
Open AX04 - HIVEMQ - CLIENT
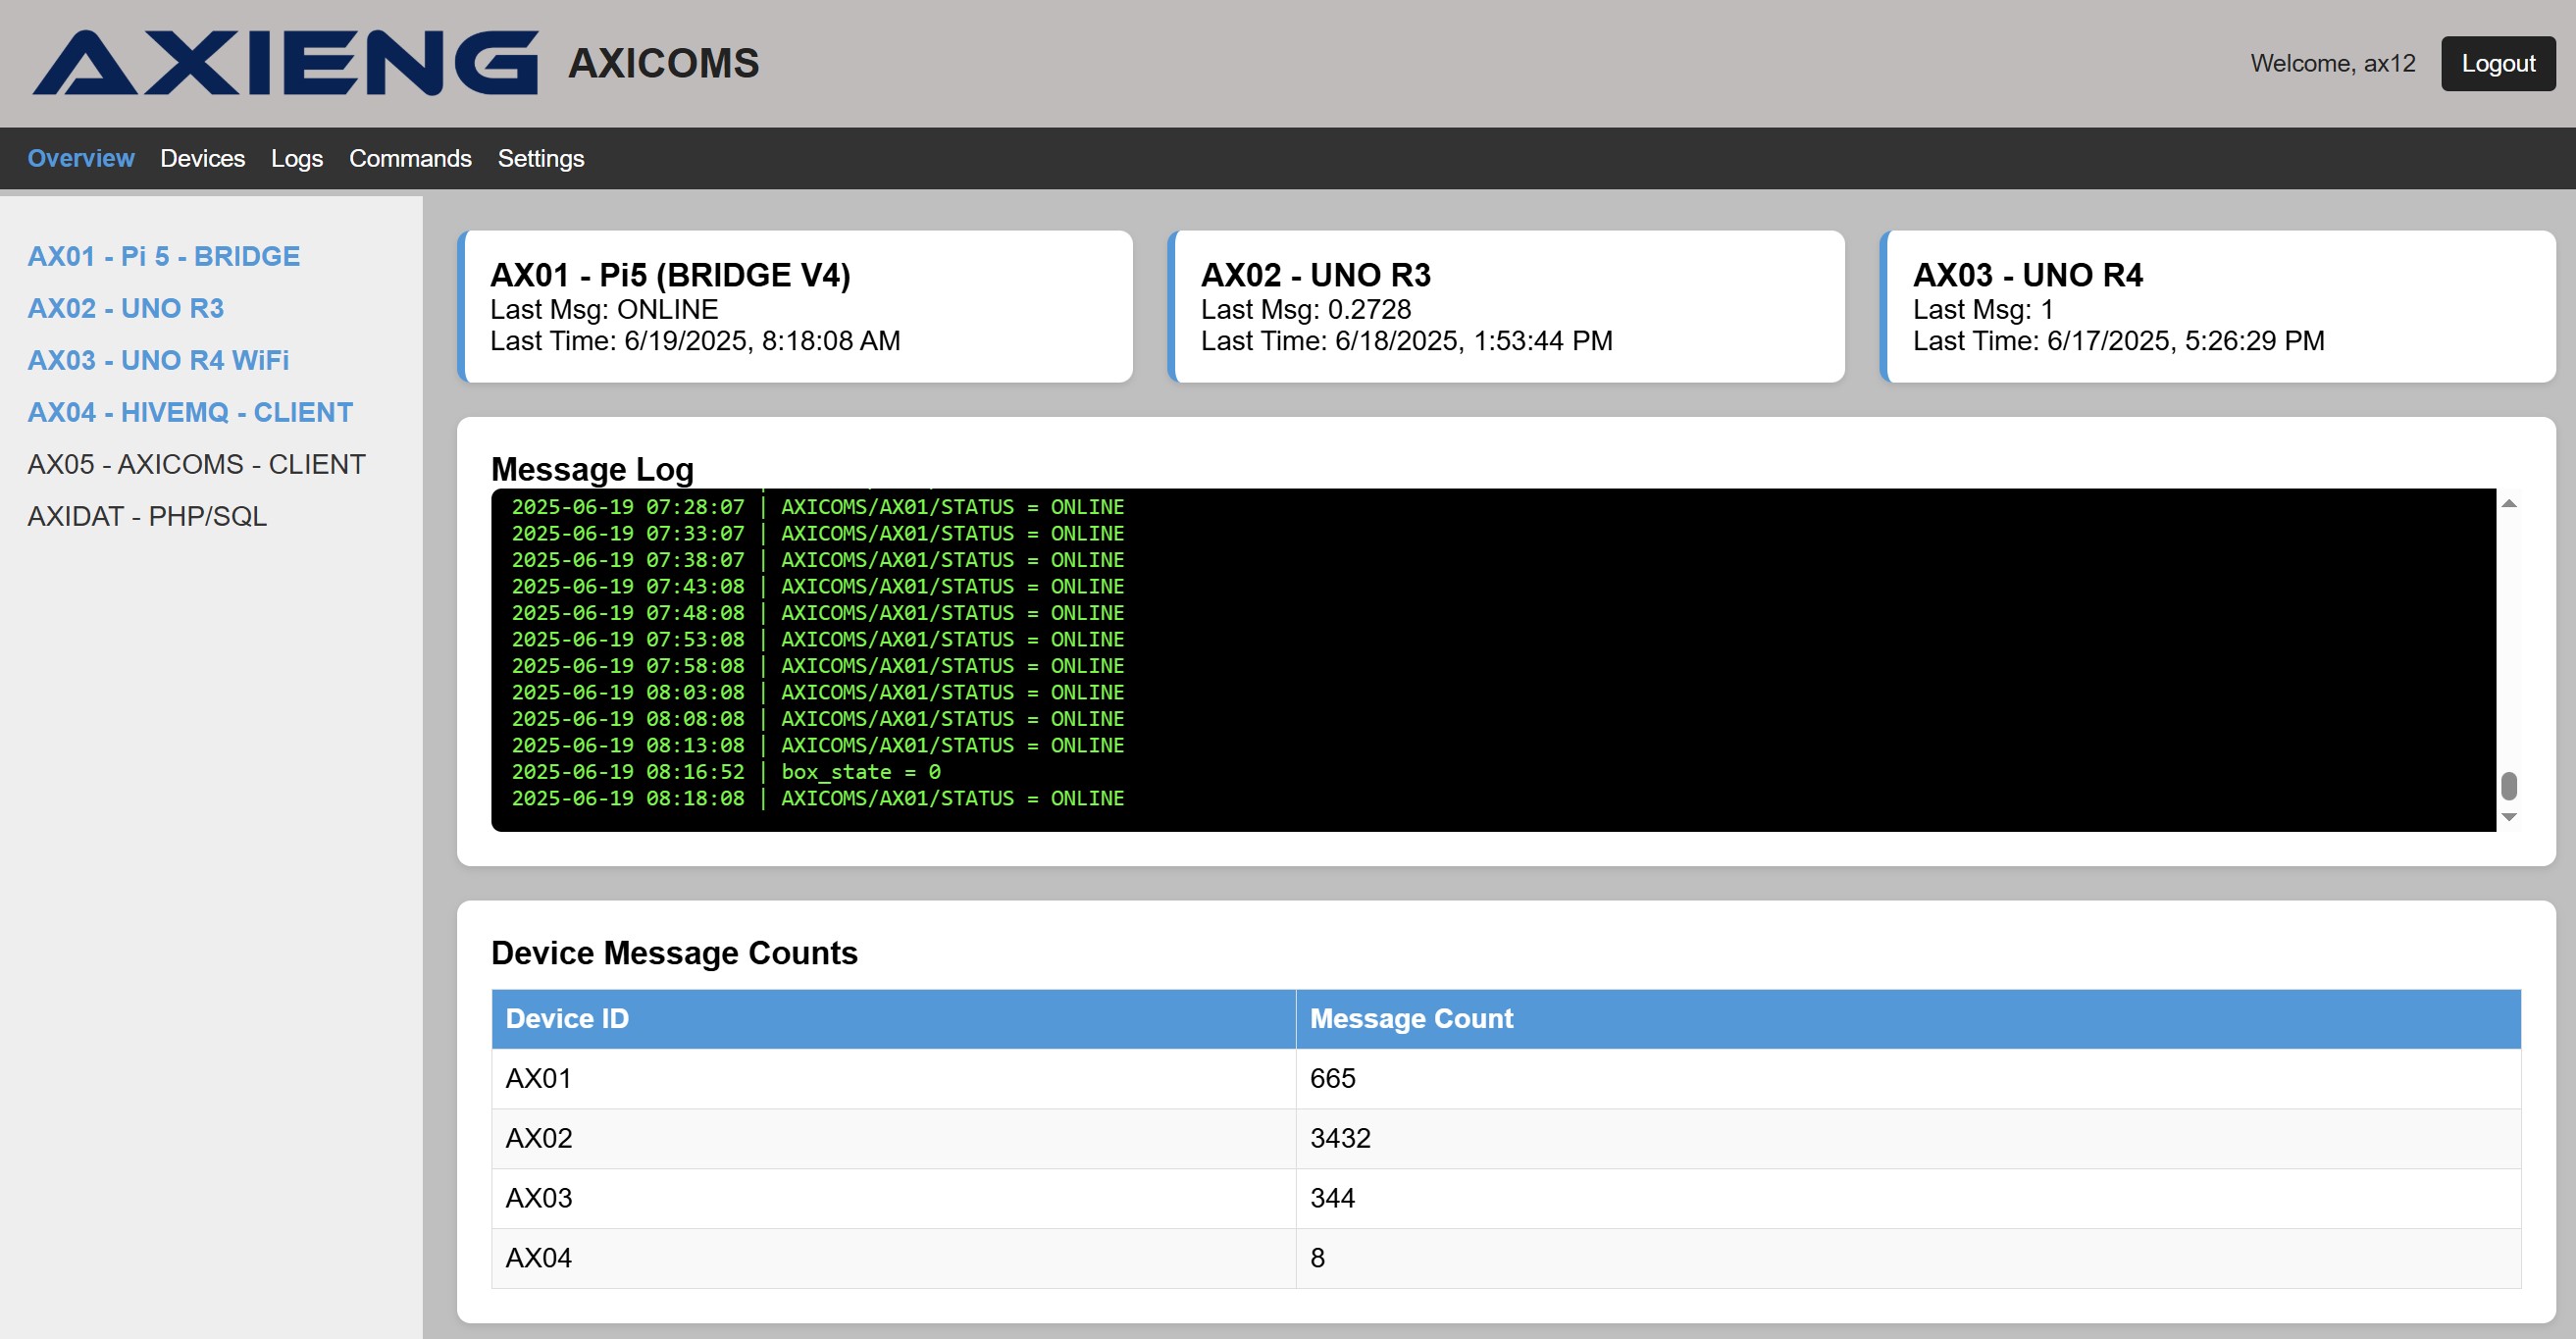coord(190,412)
